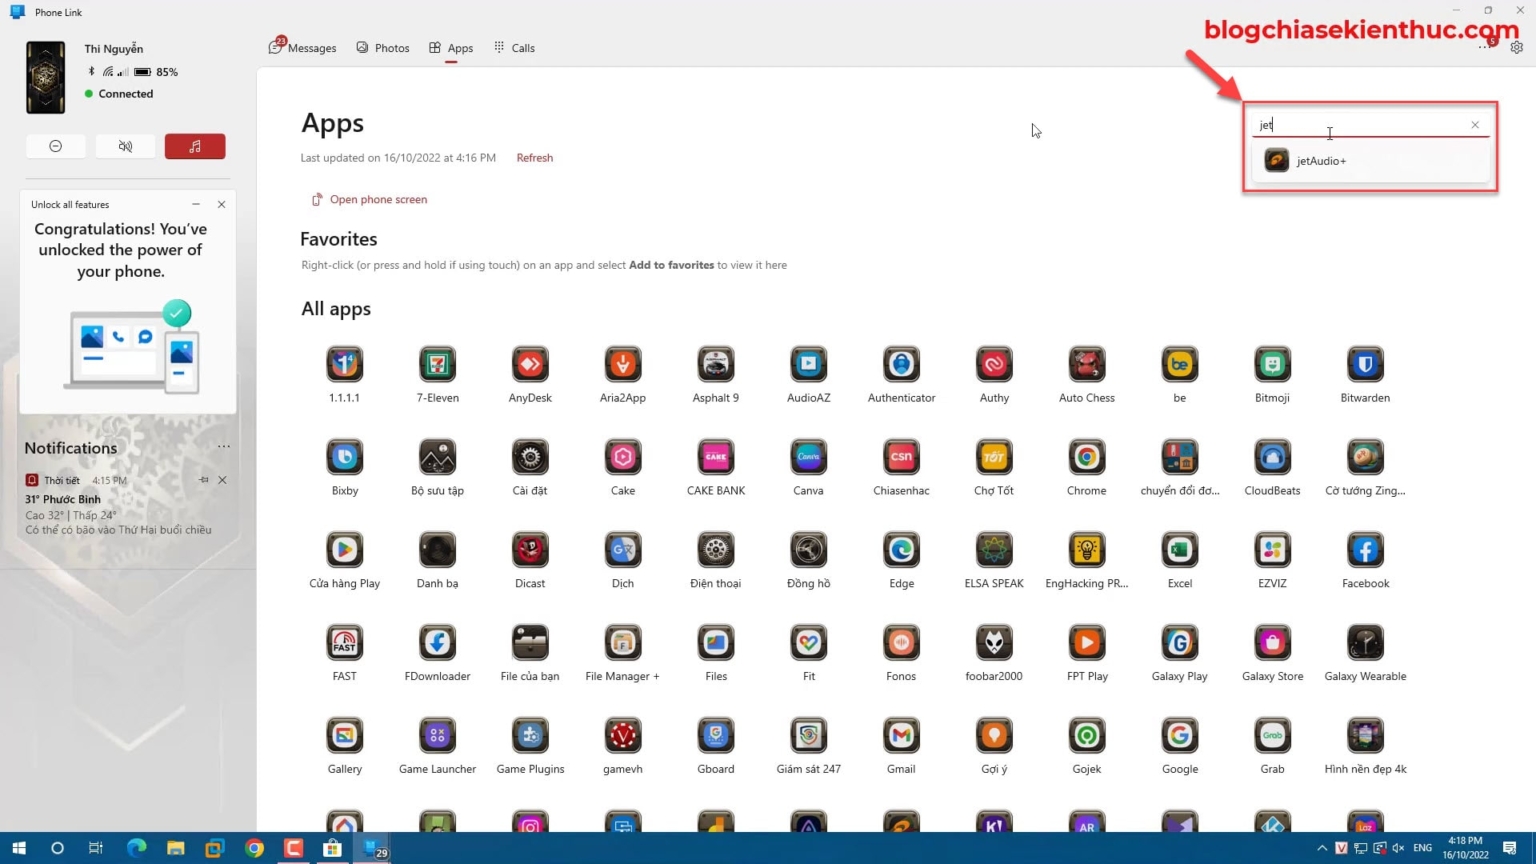Toggle phone mute sound button

125,147
